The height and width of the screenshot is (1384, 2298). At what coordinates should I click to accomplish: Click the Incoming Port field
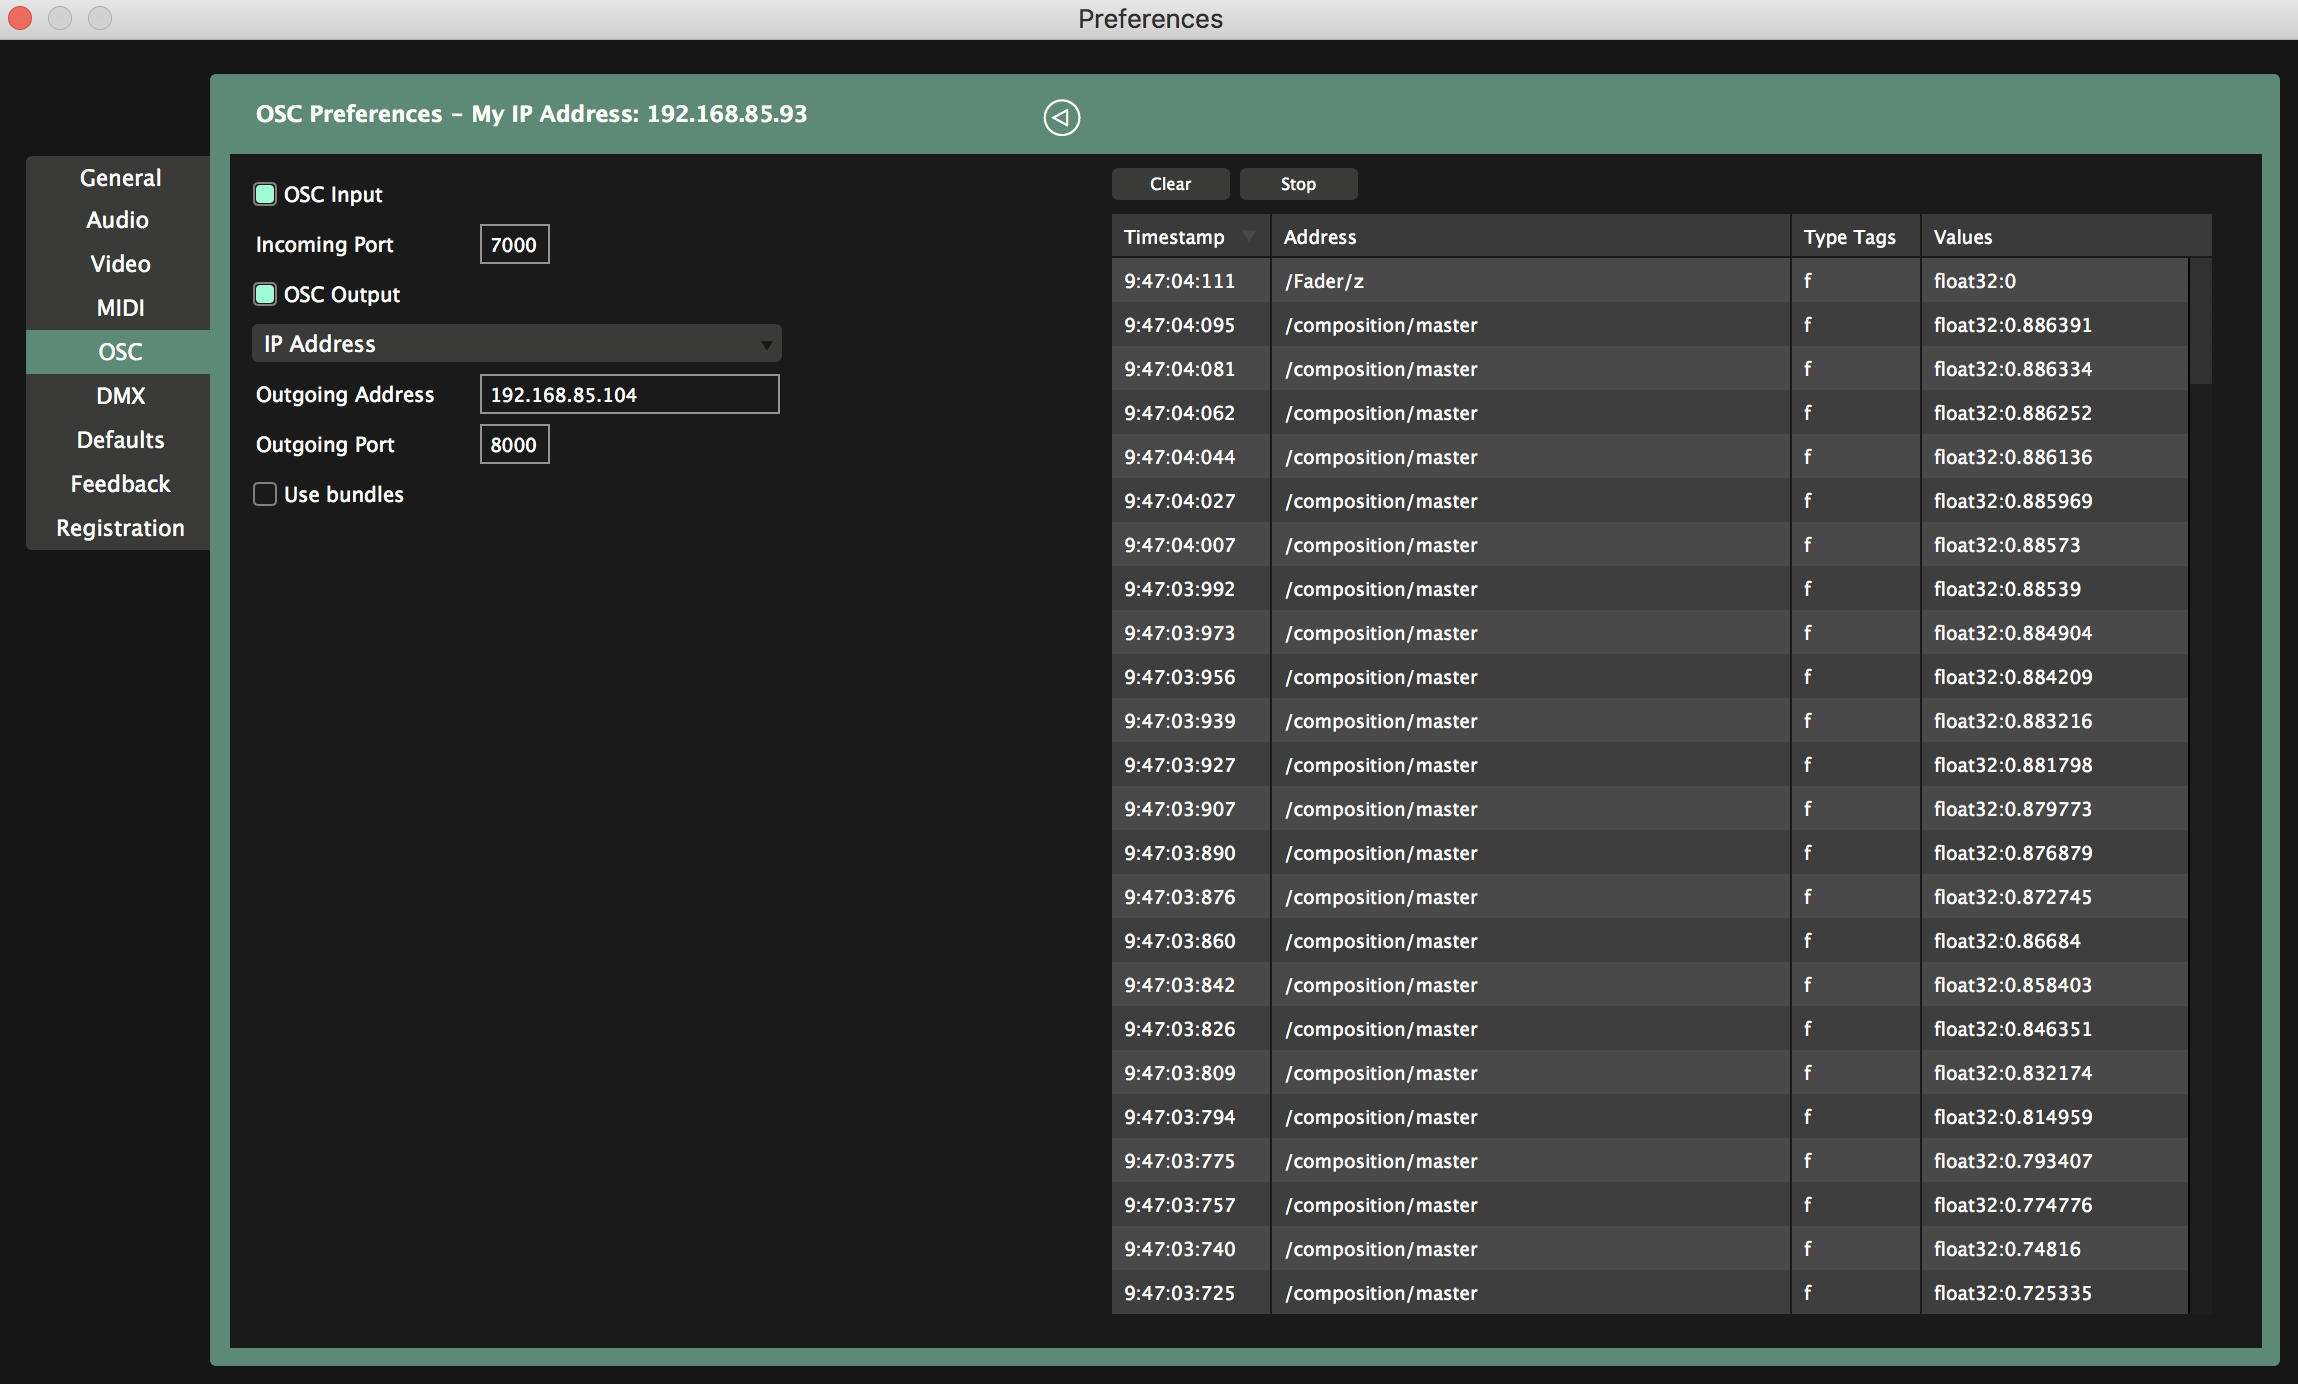(514, 244)
